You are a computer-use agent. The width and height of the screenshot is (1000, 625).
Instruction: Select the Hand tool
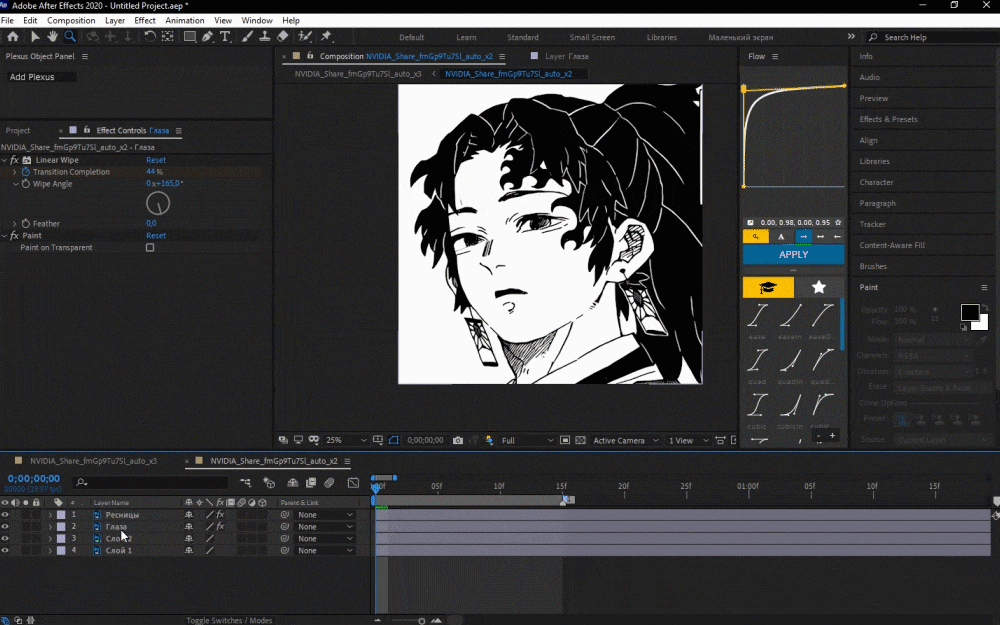tap(52, 36)
